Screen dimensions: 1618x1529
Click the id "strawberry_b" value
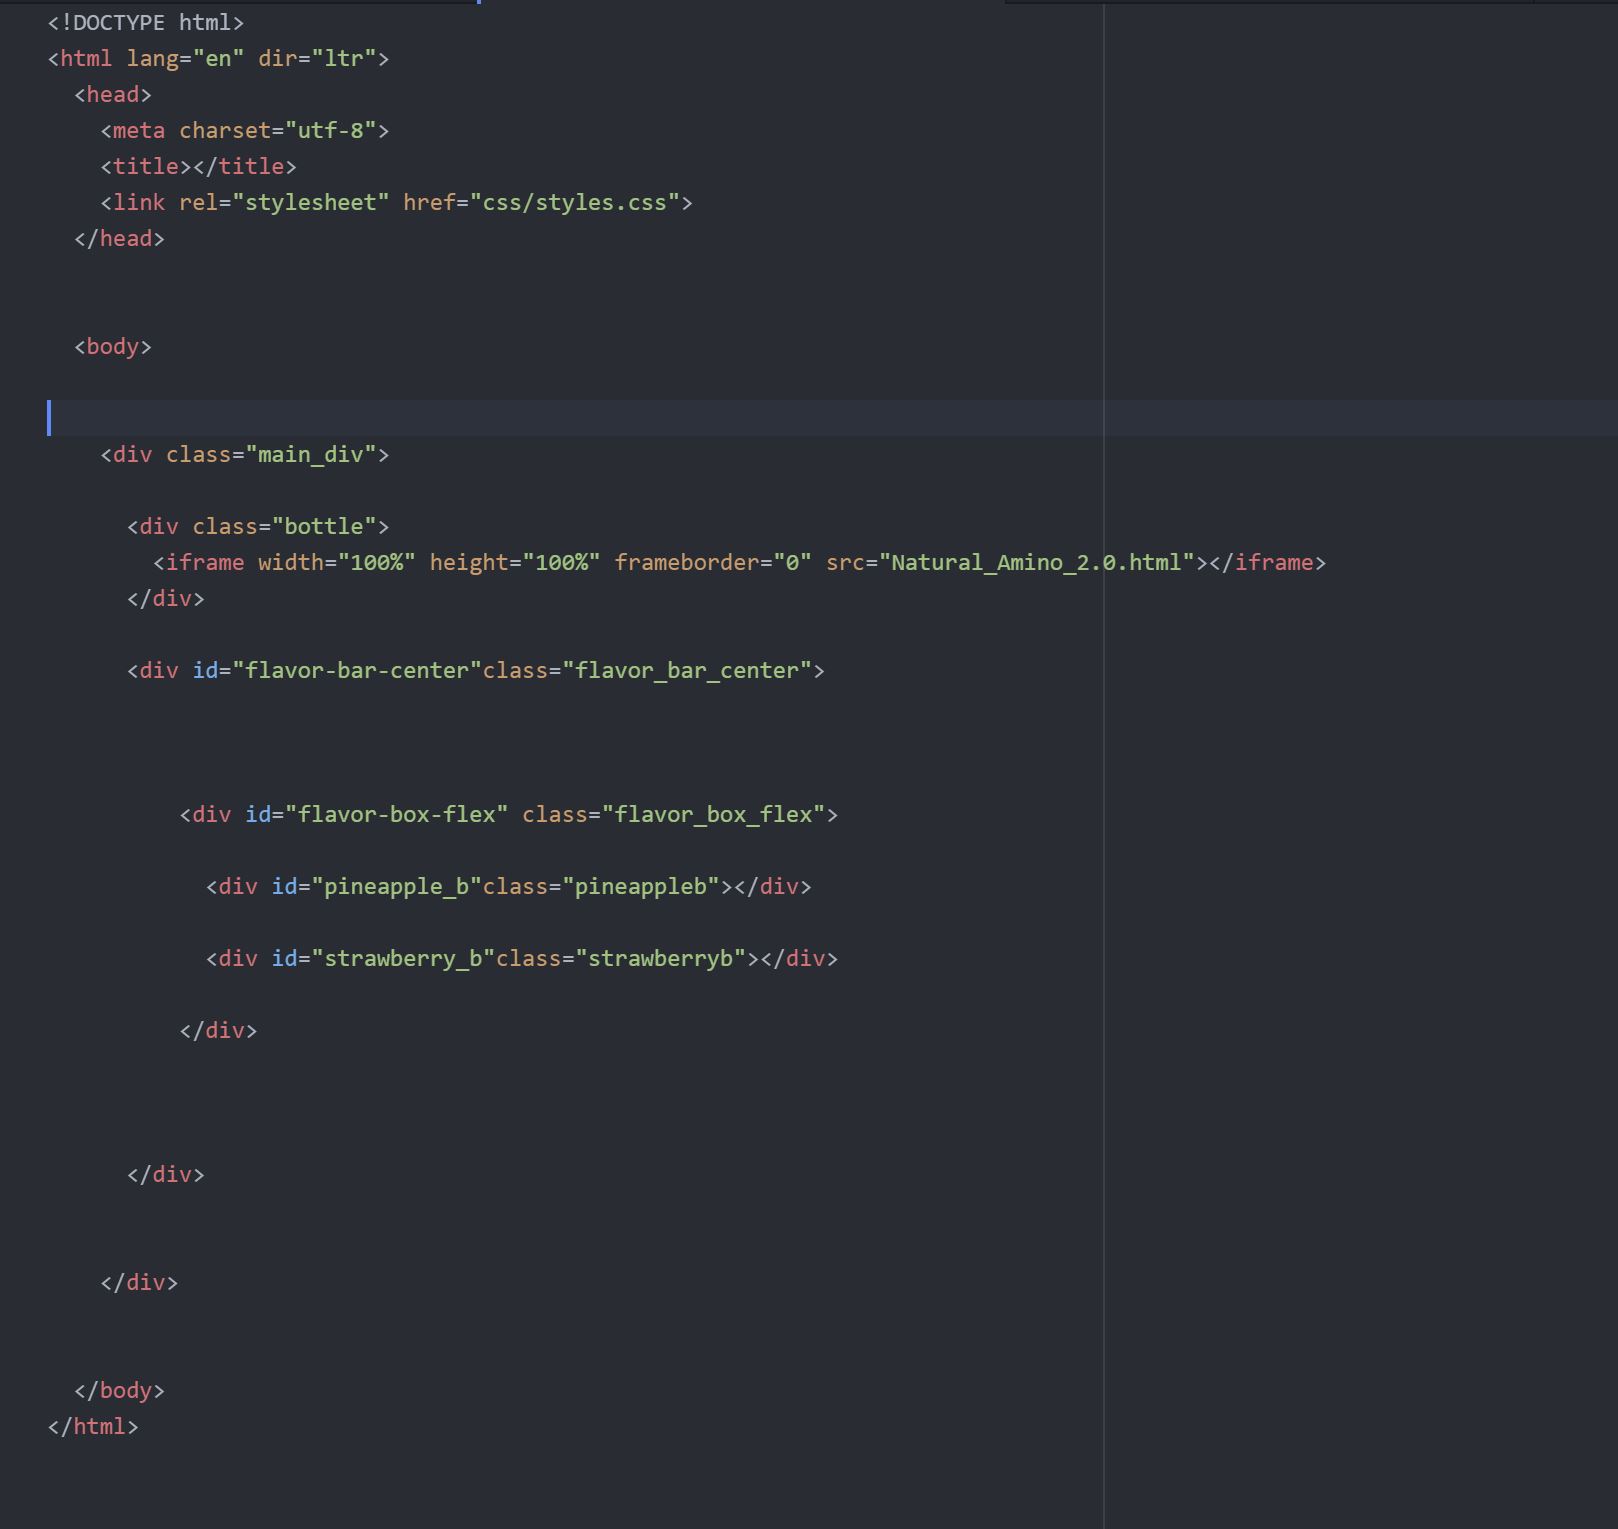tap(403, 958)
